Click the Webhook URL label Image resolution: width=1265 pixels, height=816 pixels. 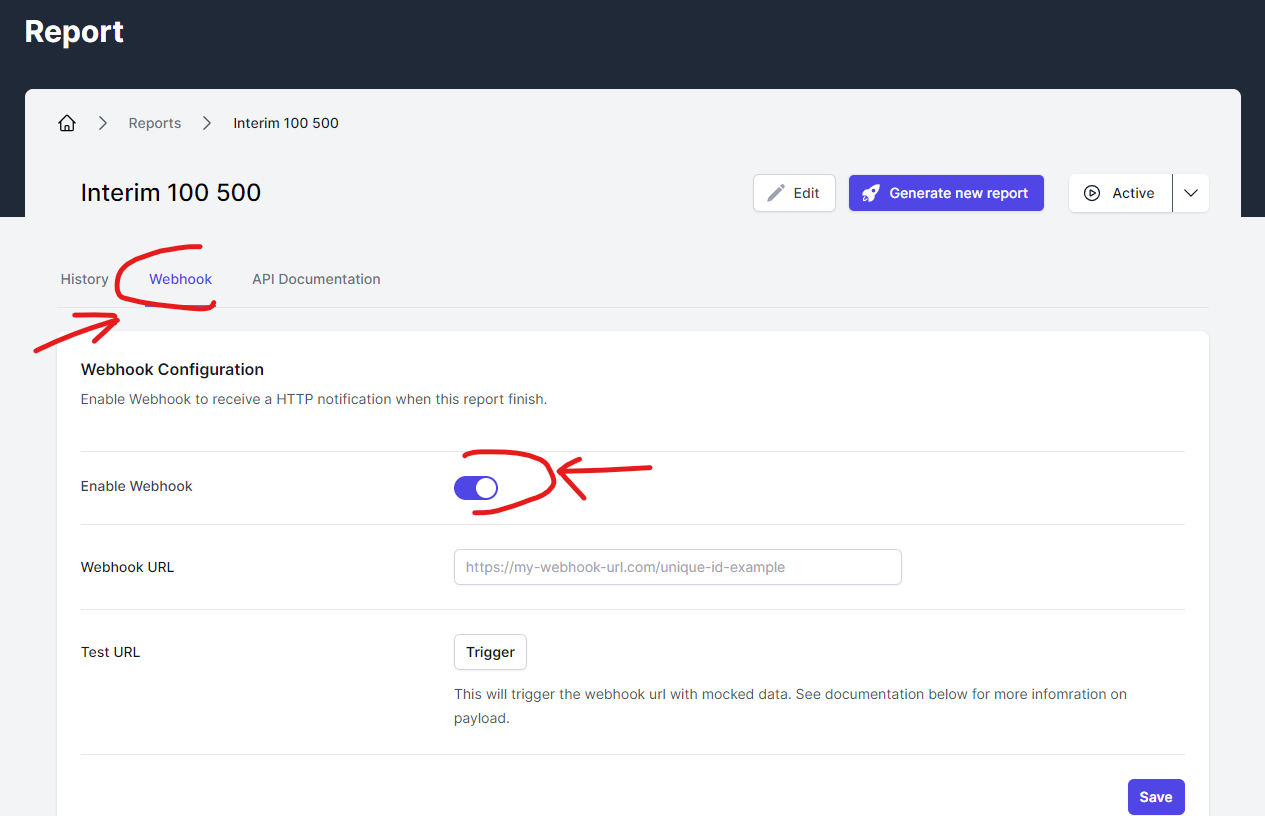(x=128, y=567)
